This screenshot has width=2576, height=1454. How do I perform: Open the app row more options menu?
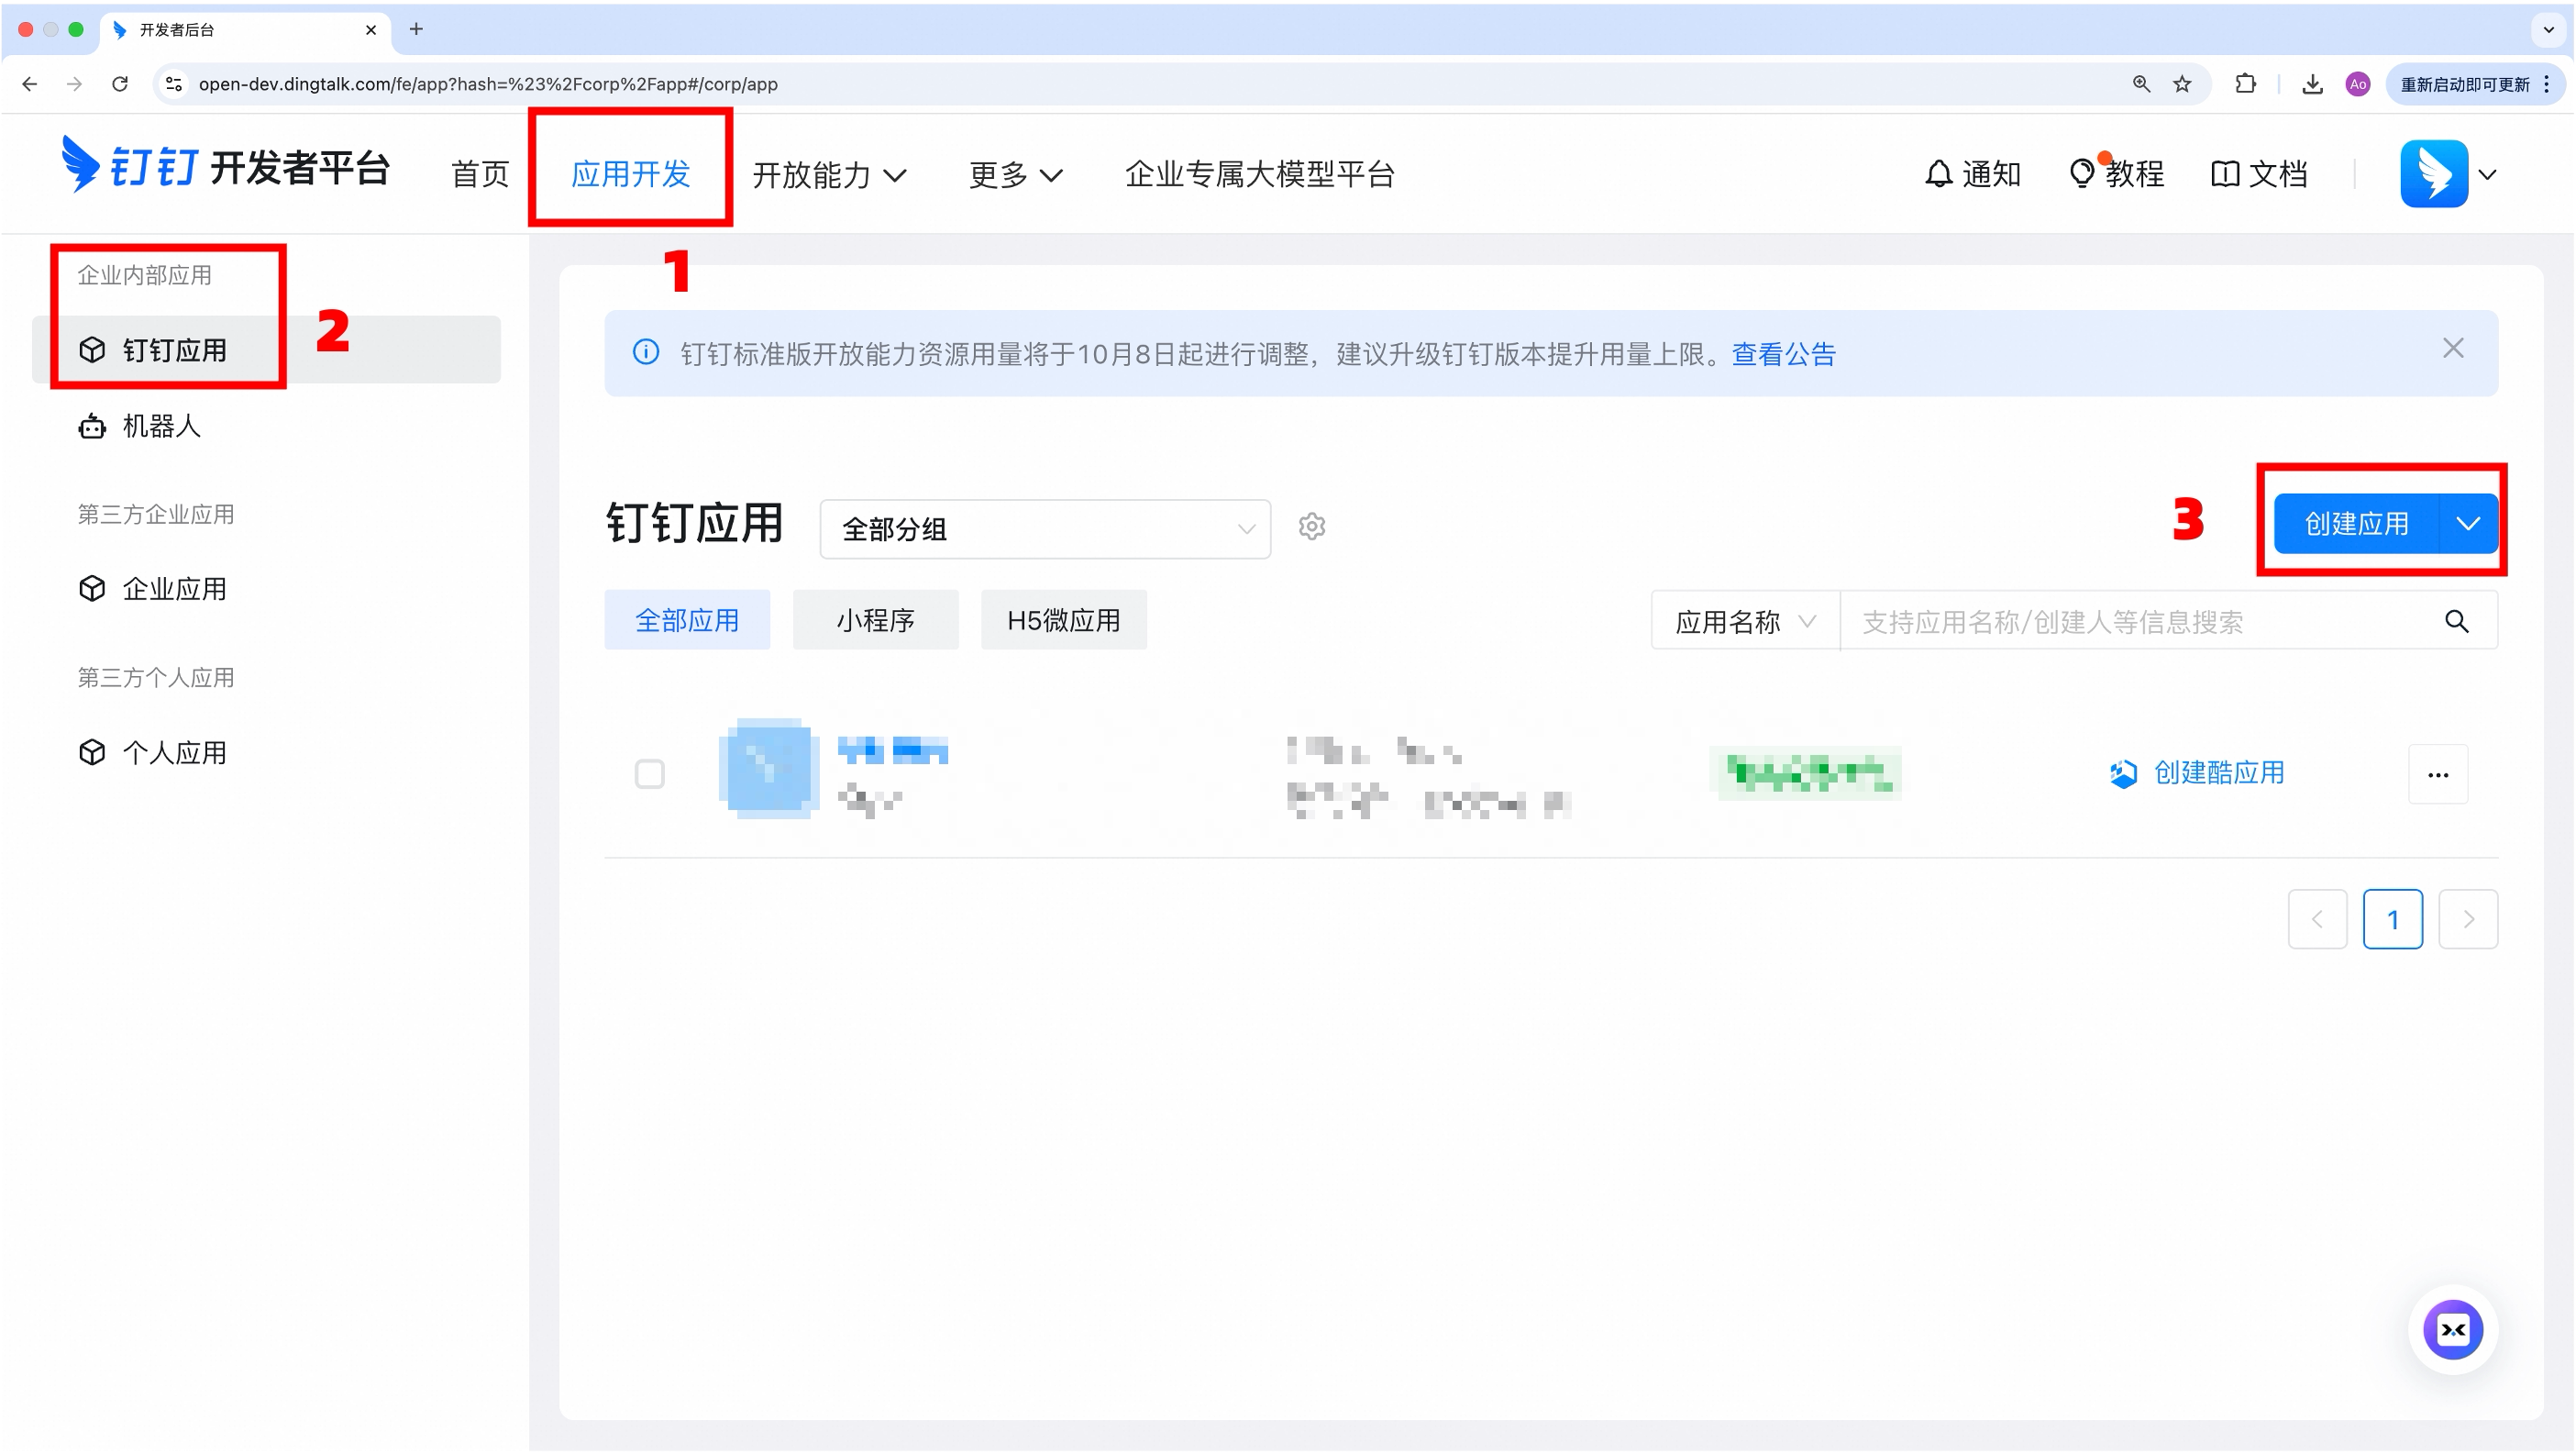[2438, 774]
